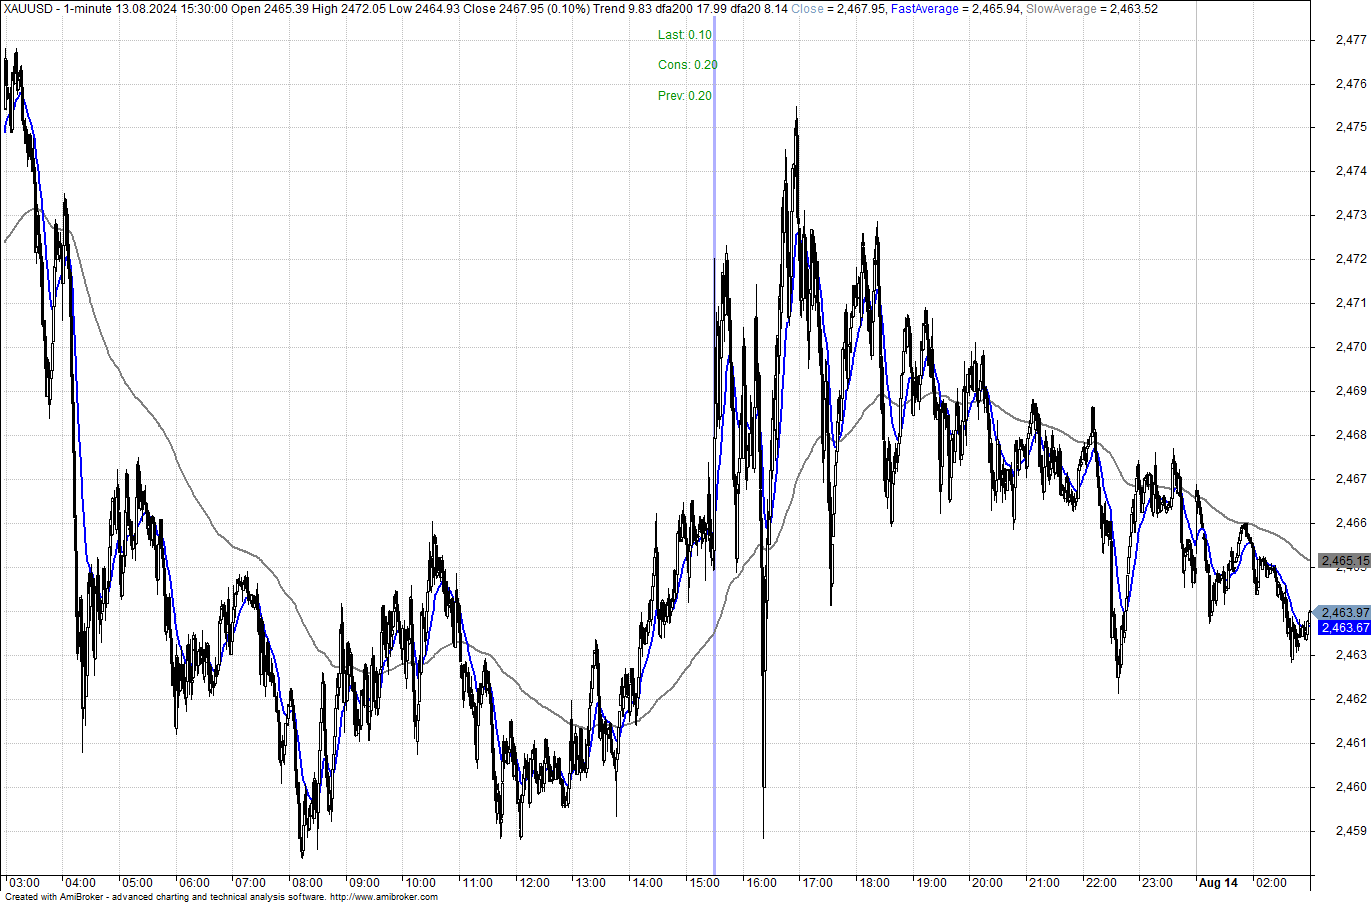Click the 12:00 time axis label
Viewport: 1371px width, 903px height.
534,883
